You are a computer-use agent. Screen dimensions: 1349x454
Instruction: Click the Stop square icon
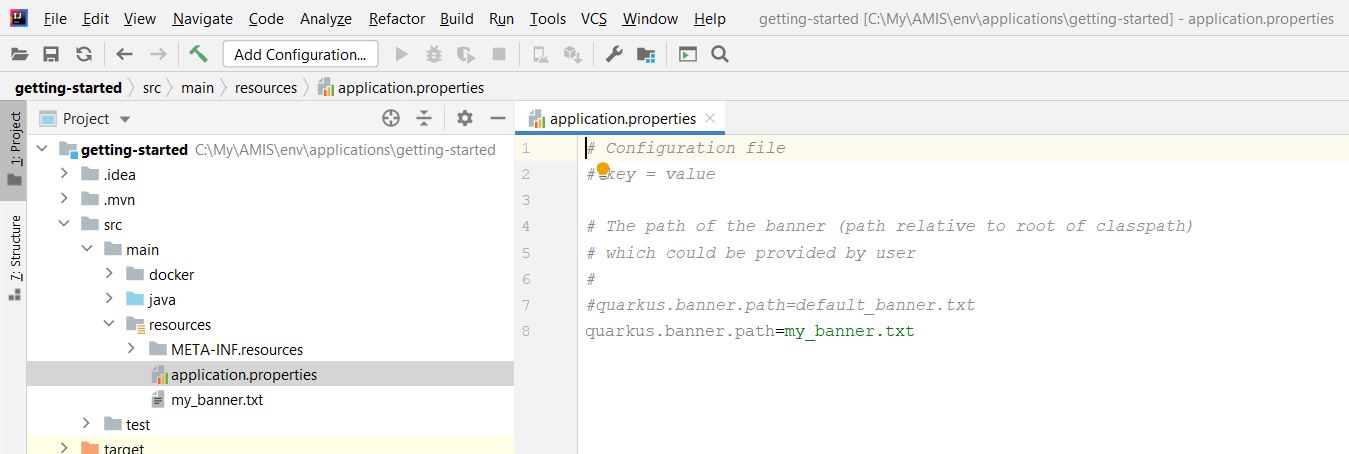(499, 54)
